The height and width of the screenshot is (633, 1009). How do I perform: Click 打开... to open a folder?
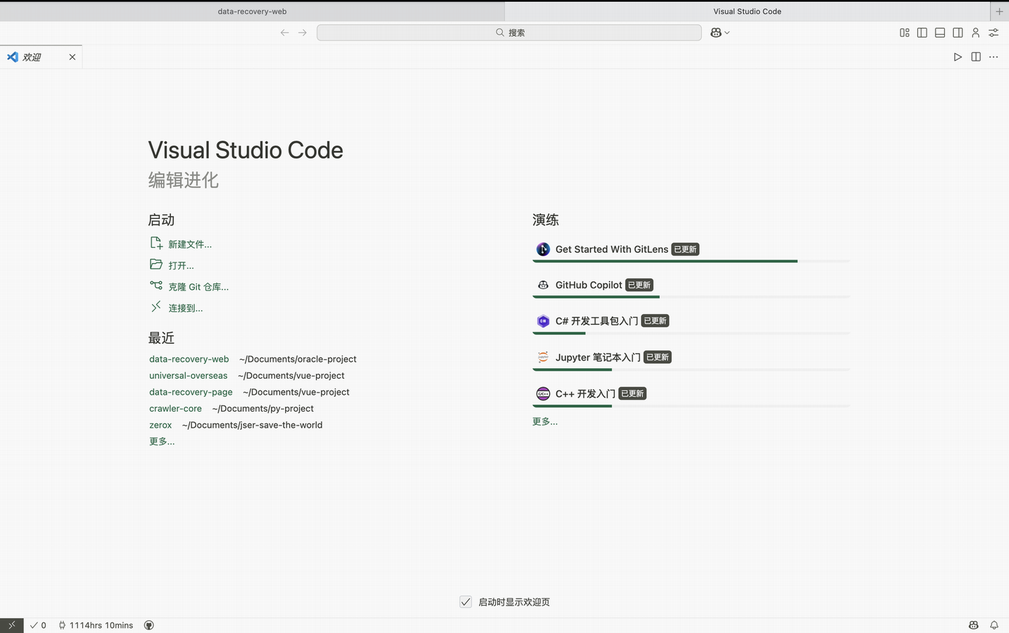(181, 266)
